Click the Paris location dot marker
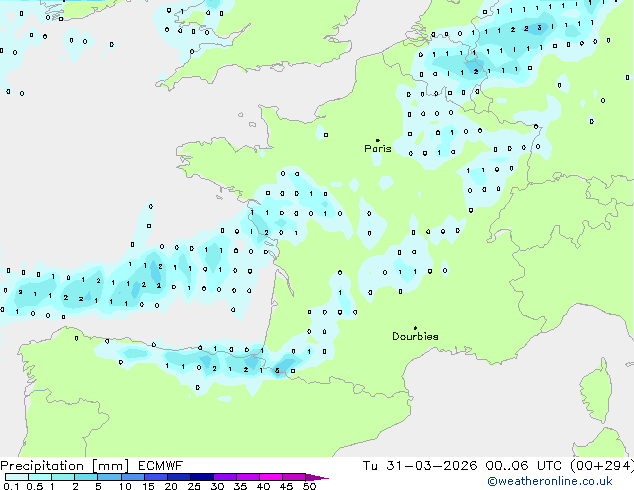Viewport: 634px width, 490px height. (x=378, y=140)
